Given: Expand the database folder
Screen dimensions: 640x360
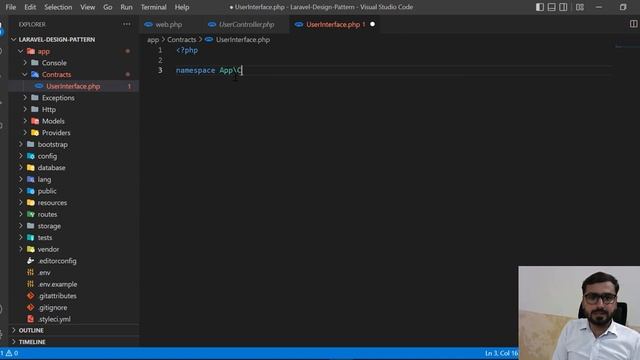Looking at the screenshot, I should point(51,168).
